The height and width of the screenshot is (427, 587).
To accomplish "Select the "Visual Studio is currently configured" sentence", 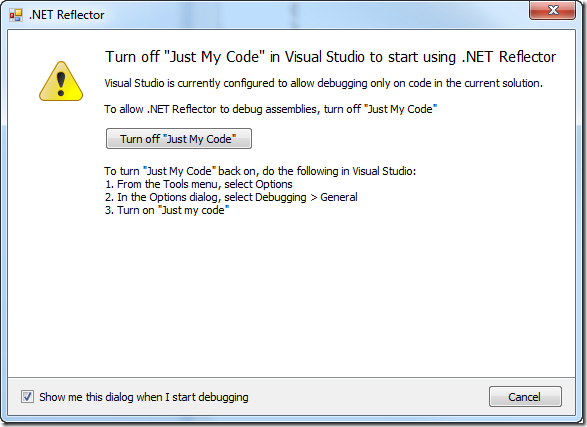I will coord(323,83).
